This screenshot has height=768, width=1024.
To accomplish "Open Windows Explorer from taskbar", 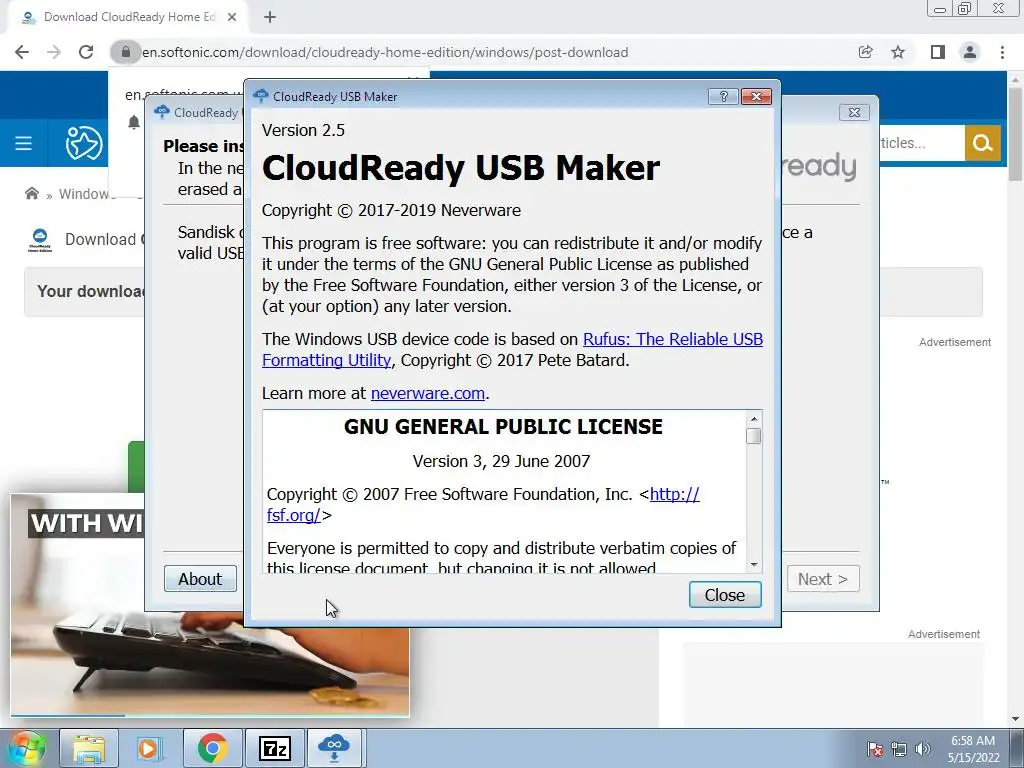I will [x=89, y=748].
